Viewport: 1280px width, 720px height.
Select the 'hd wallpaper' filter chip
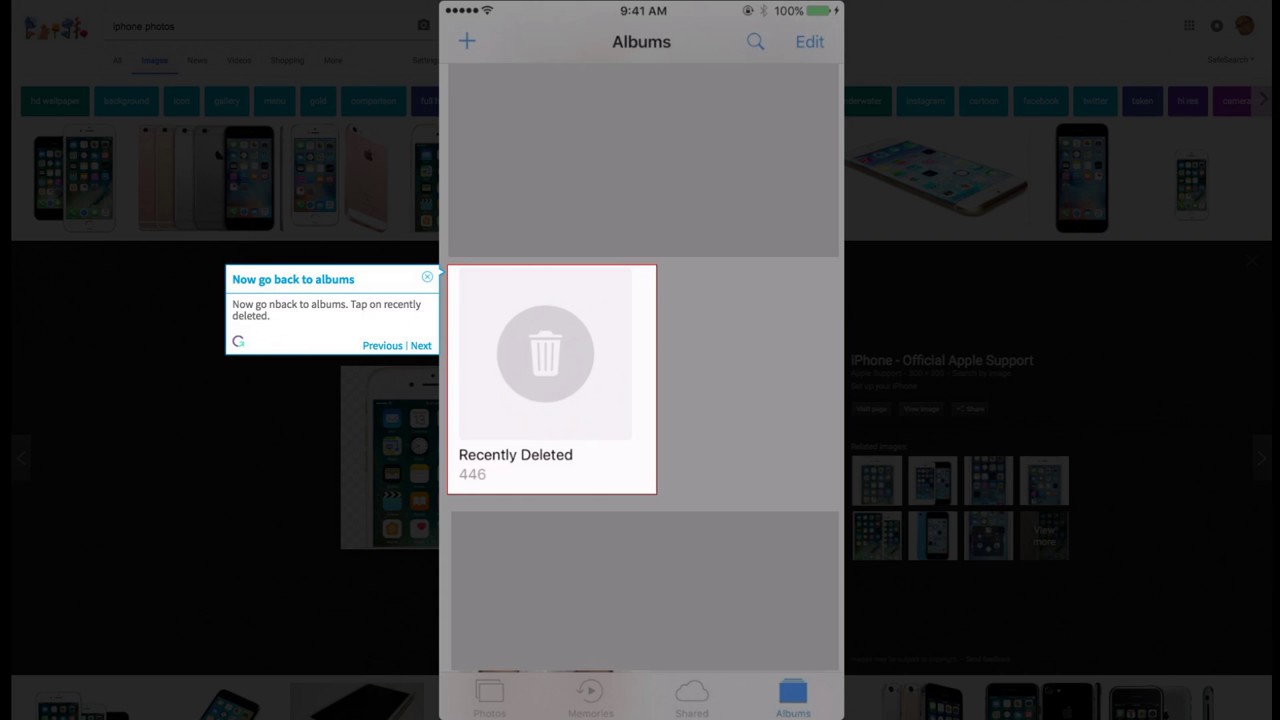pos(55,101)
